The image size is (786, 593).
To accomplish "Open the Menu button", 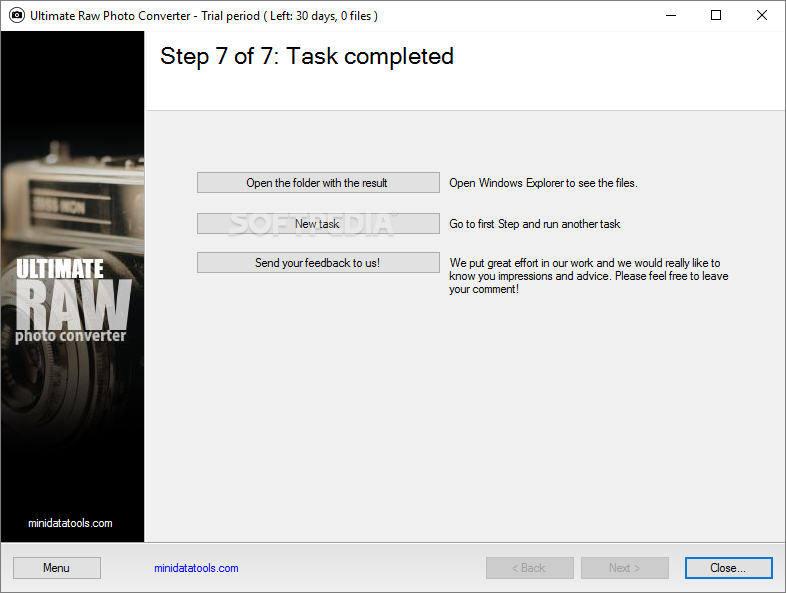I will point(57,568).
